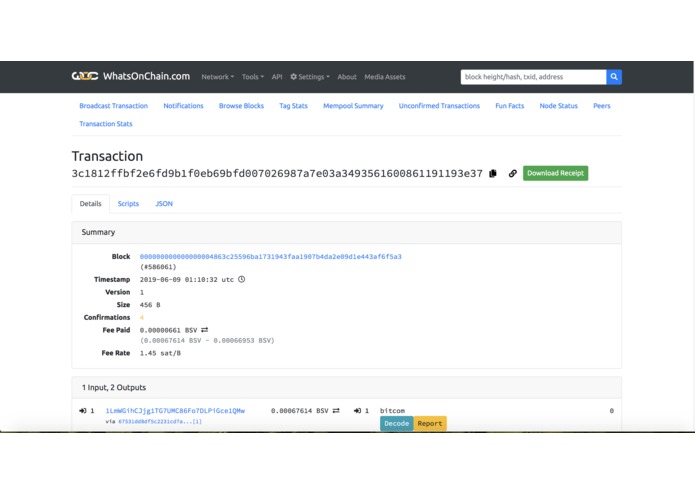The height and width of the screenshot is (494, 695).
Task: Click the output arrow icon before bitcom
Action: (x=357, y=410)
